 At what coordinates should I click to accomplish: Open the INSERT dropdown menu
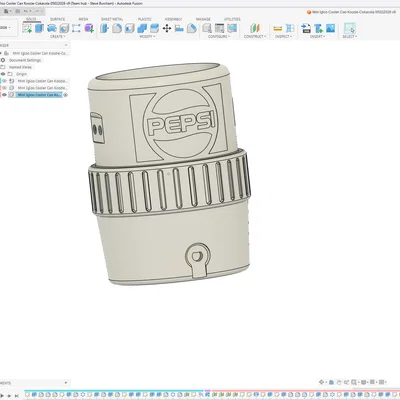318,36
